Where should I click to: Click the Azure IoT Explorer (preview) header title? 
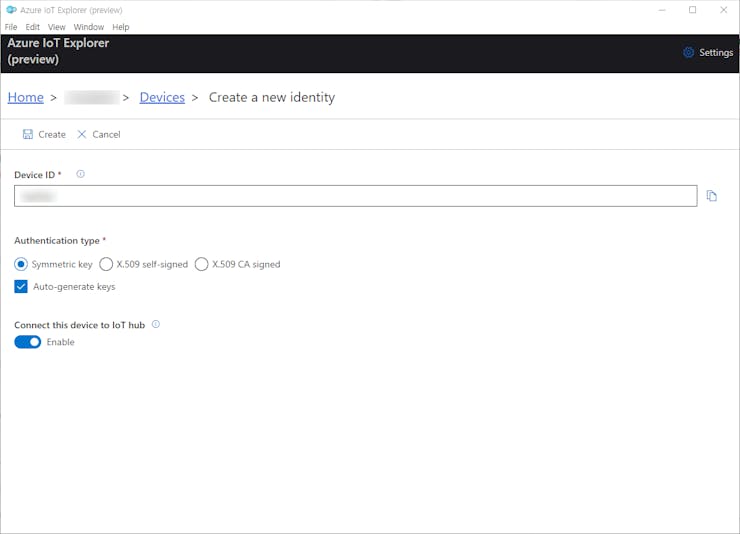[x=58, y=51]
